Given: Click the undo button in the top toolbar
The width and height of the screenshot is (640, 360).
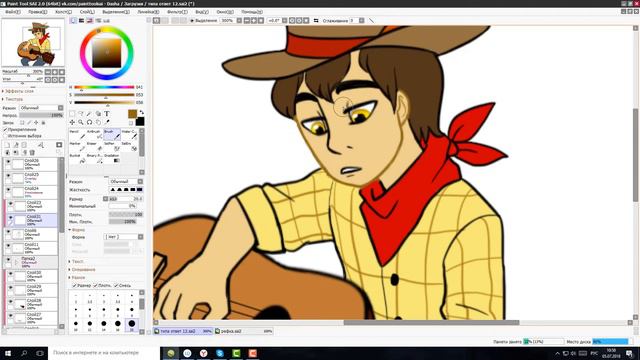Looking at the screenshot, I should (157, 20).
